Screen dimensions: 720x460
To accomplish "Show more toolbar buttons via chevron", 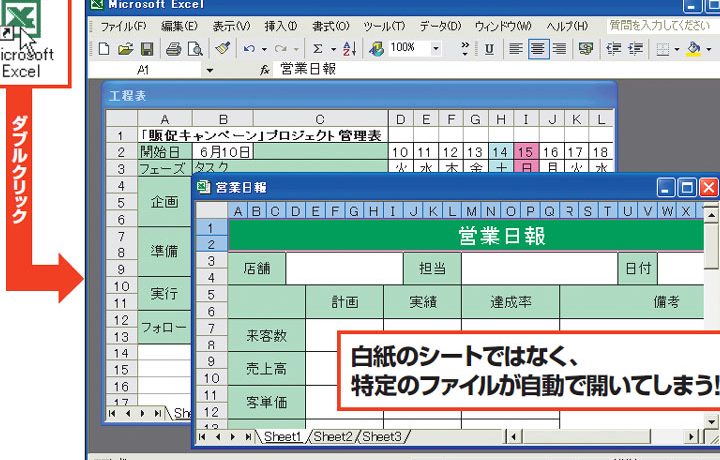I will coord(465,49).
